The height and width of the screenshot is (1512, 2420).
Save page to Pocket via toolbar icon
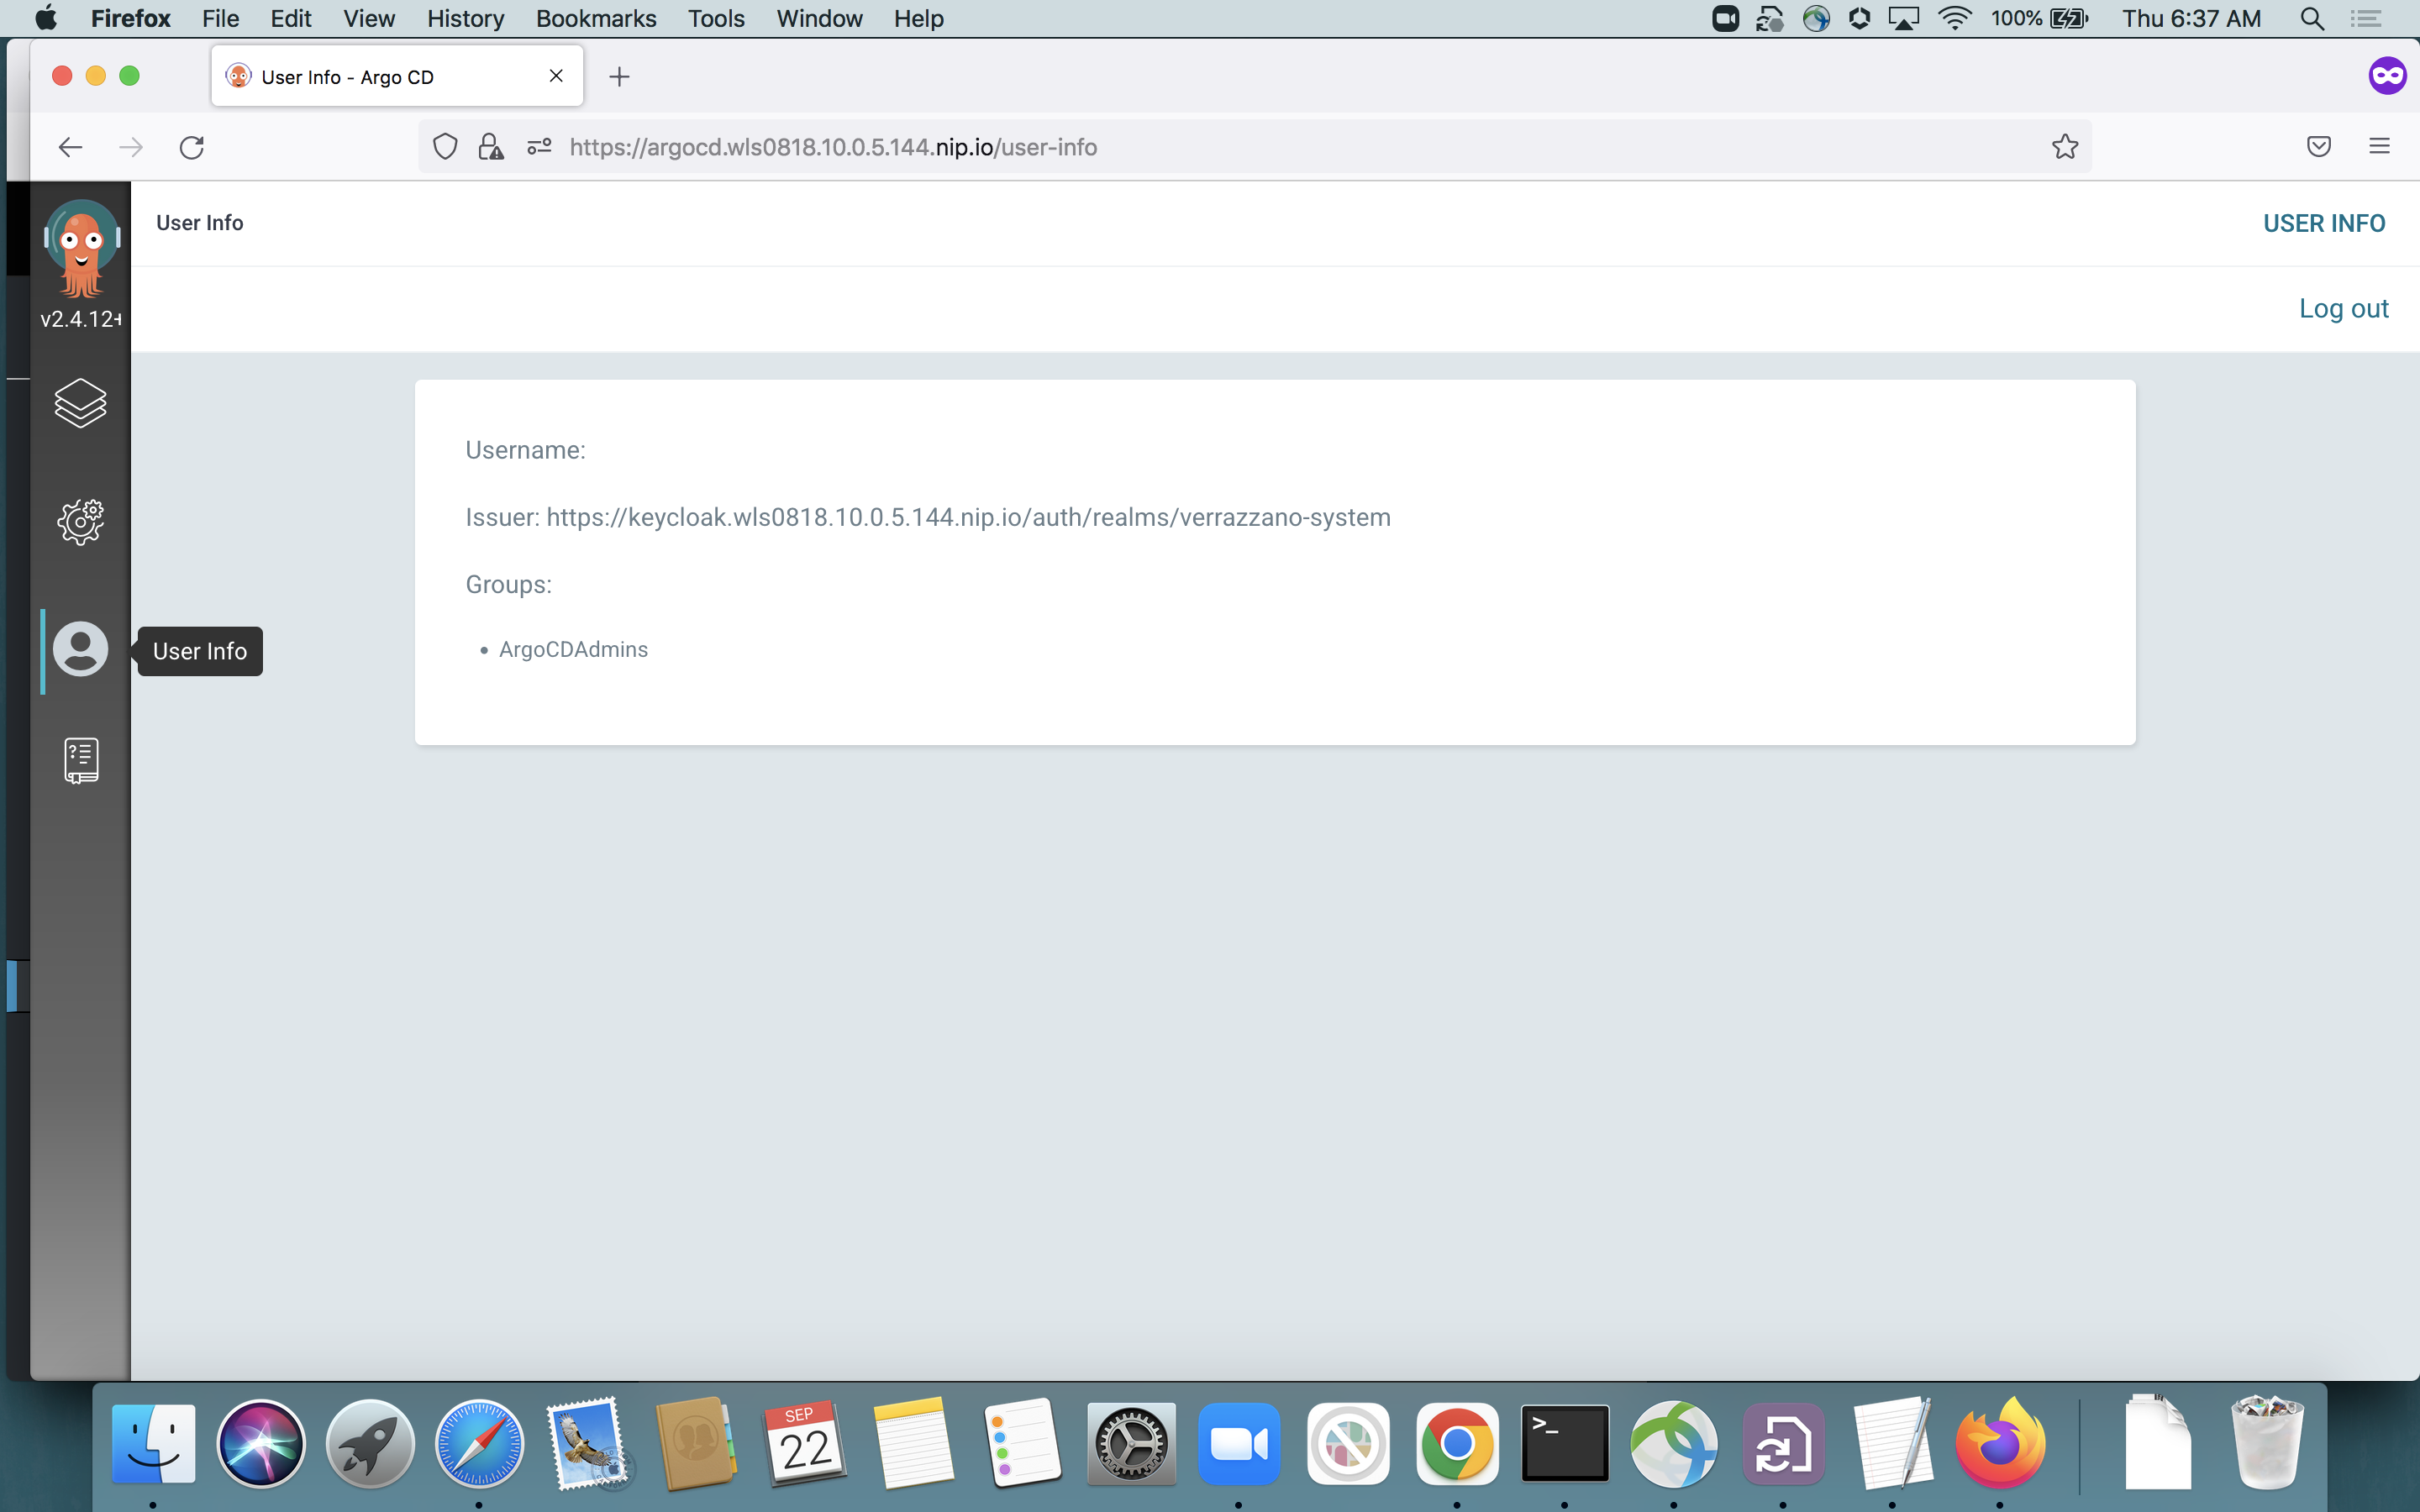[2319, 146]
